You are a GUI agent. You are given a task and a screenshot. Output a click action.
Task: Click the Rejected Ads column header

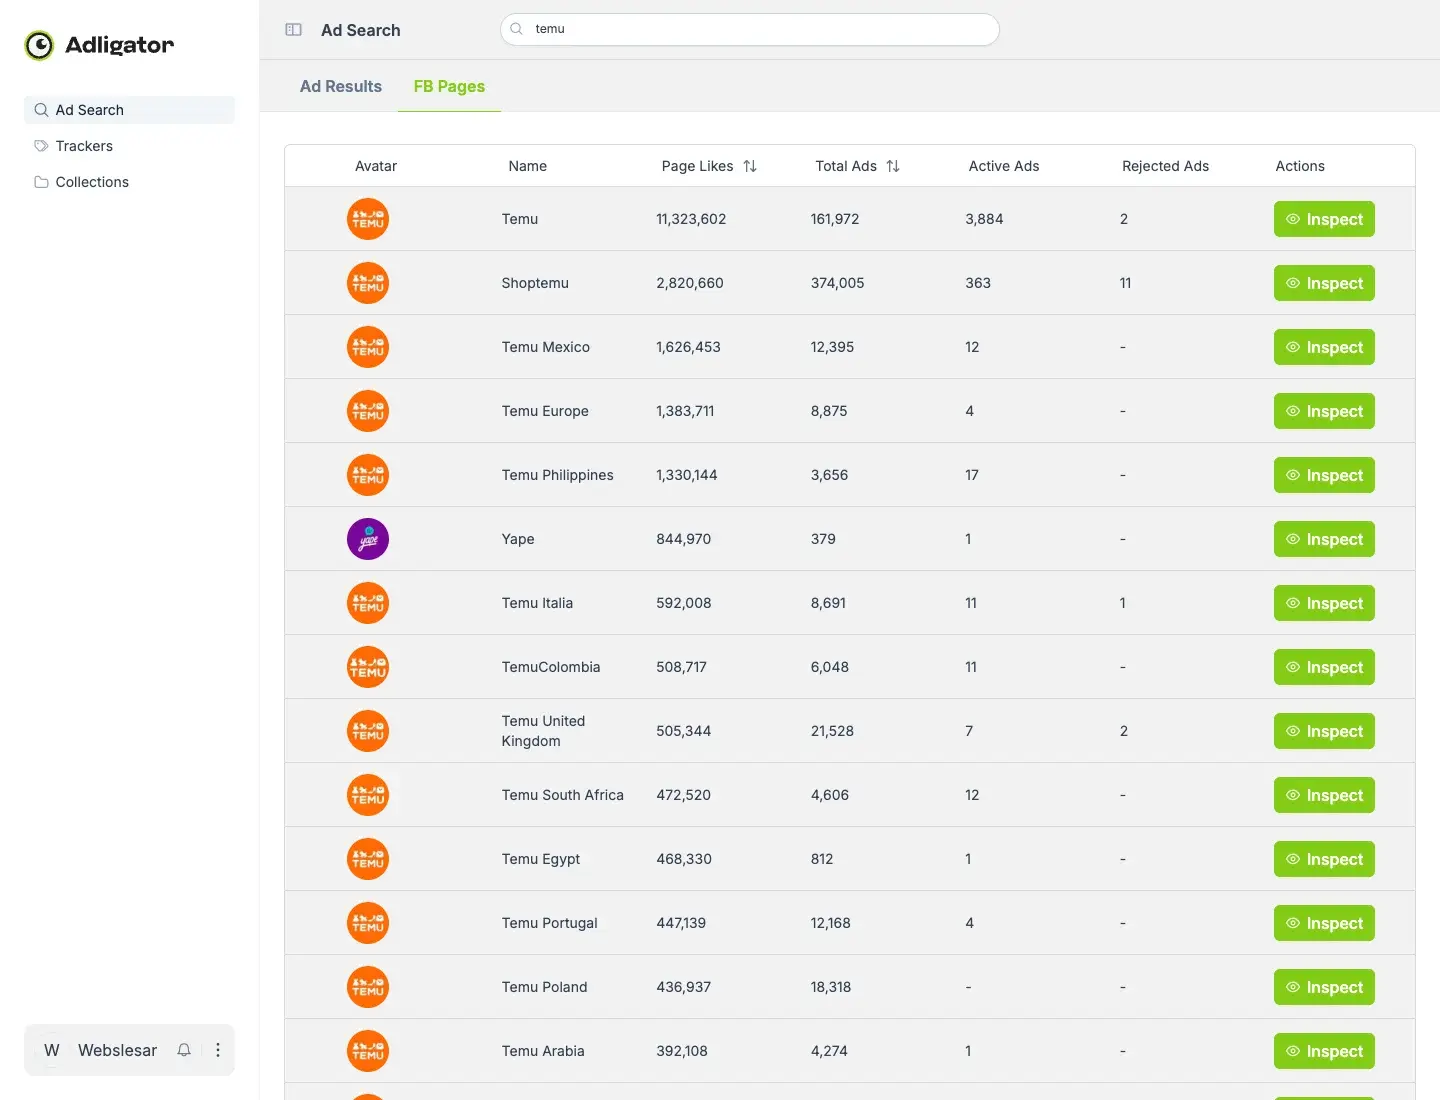pyautogui.click(x=1166, y=166)
